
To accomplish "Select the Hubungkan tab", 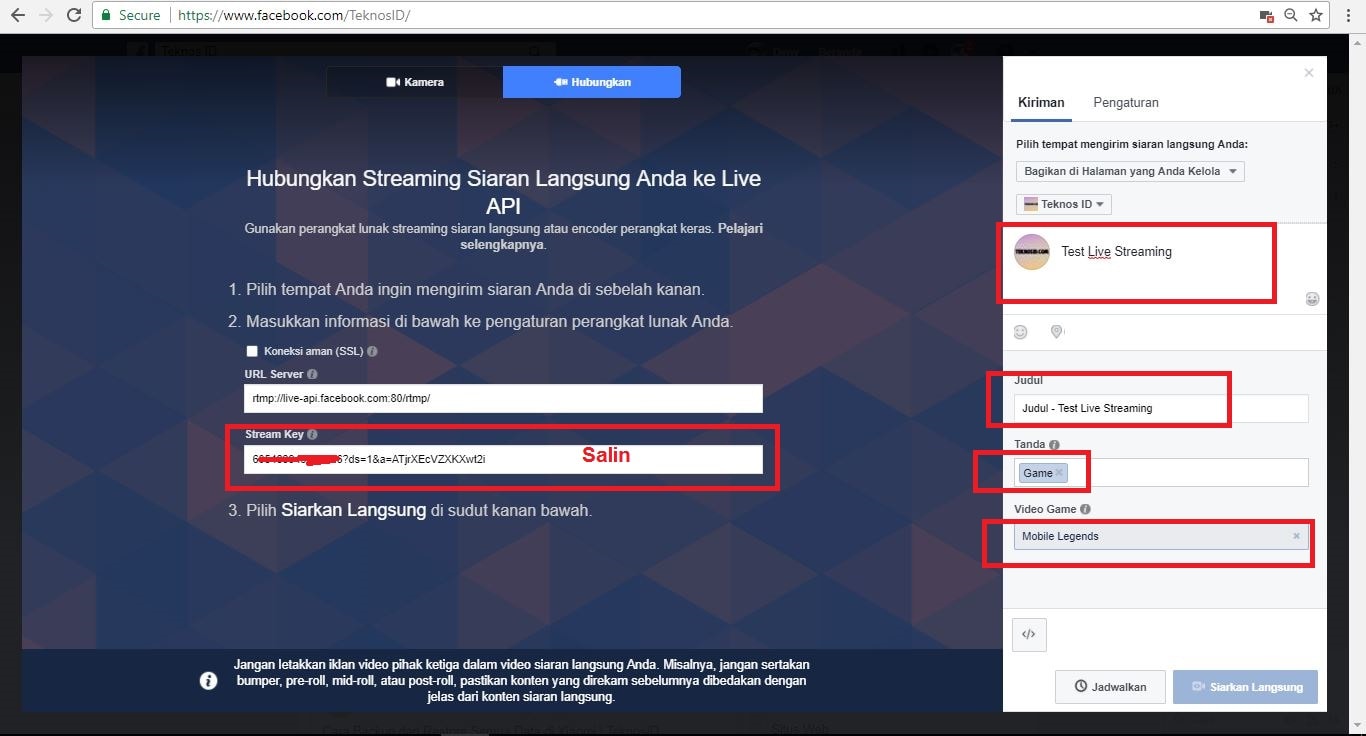I will coord(592,82).
